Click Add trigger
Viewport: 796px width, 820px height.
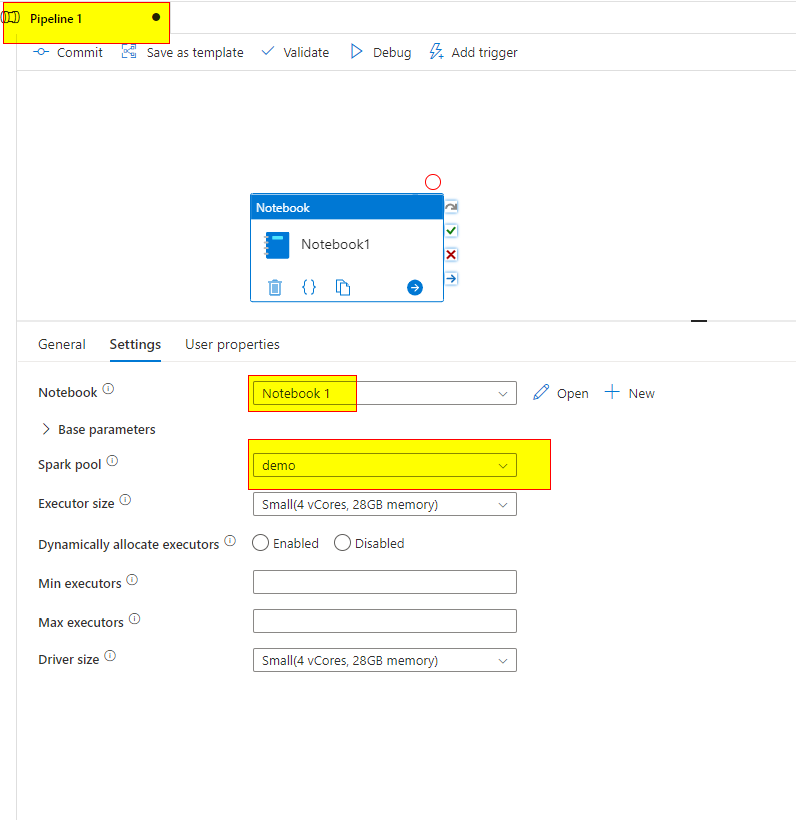pyautogui.click(x=473, y=52)
